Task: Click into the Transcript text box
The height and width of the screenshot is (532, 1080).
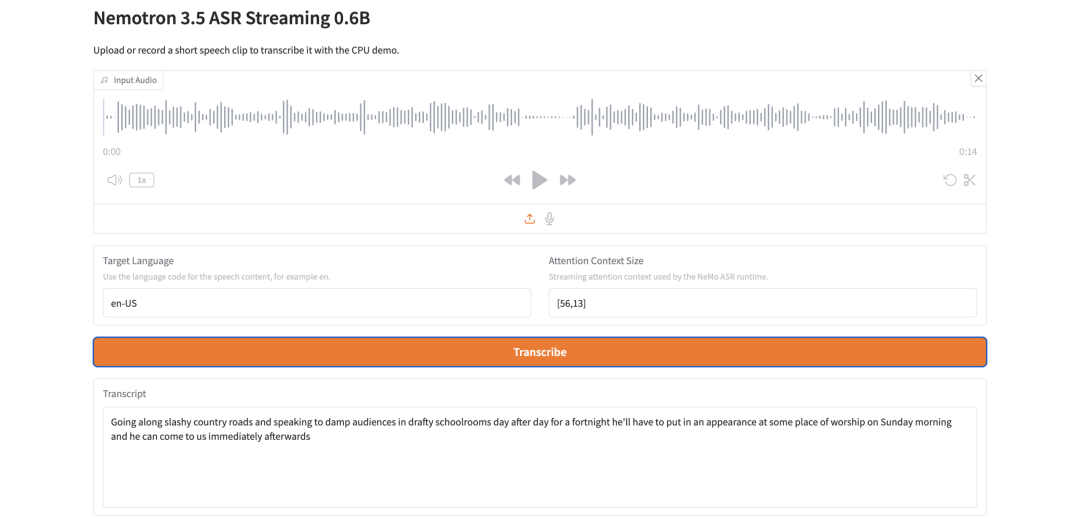Action: (x=540, y=457)
